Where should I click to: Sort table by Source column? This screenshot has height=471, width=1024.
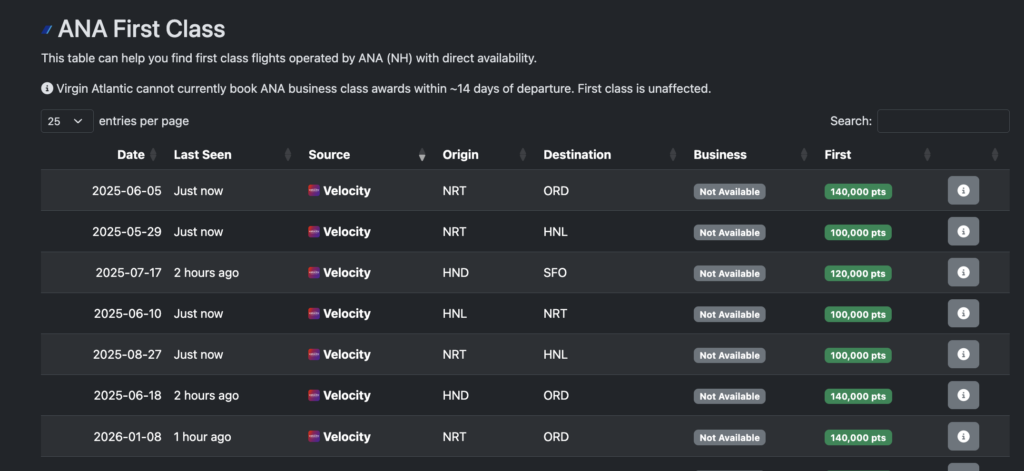[329, 155]
